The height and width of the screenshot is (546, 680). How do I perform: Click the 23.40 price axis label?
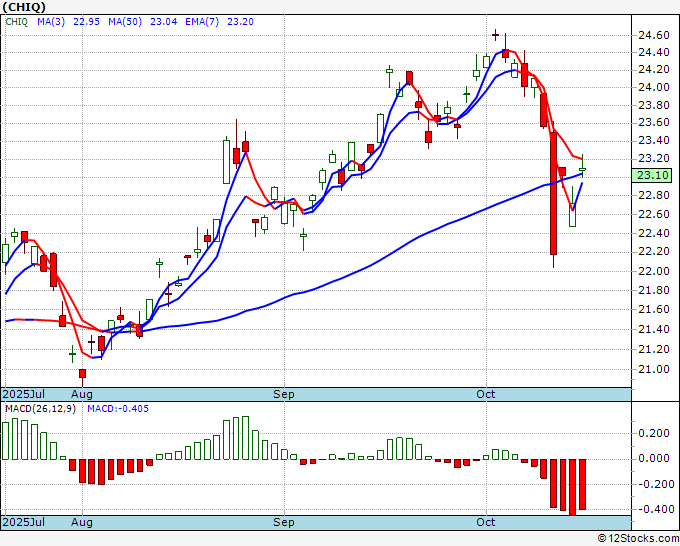coord(654,141)
